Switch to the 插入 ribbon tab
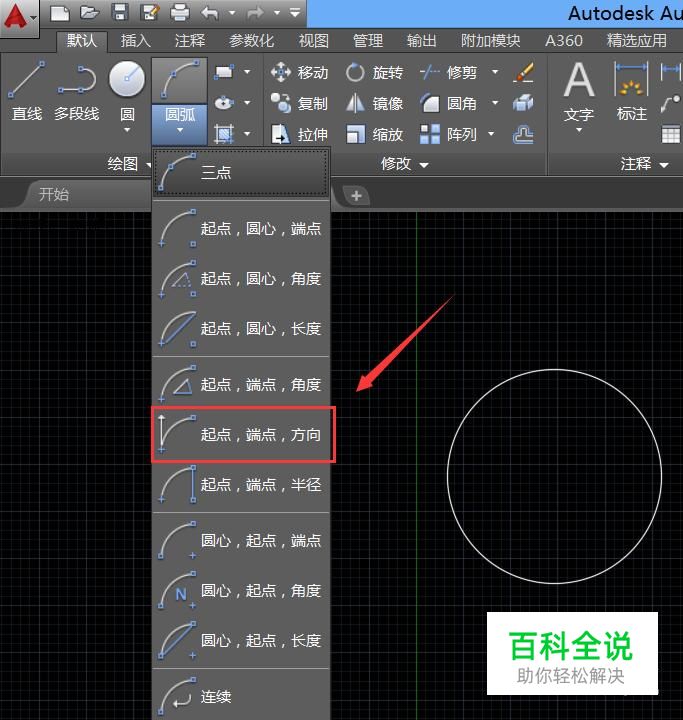Image resolution: width=683 pixels, height=720 pixels. pos(135,41)
